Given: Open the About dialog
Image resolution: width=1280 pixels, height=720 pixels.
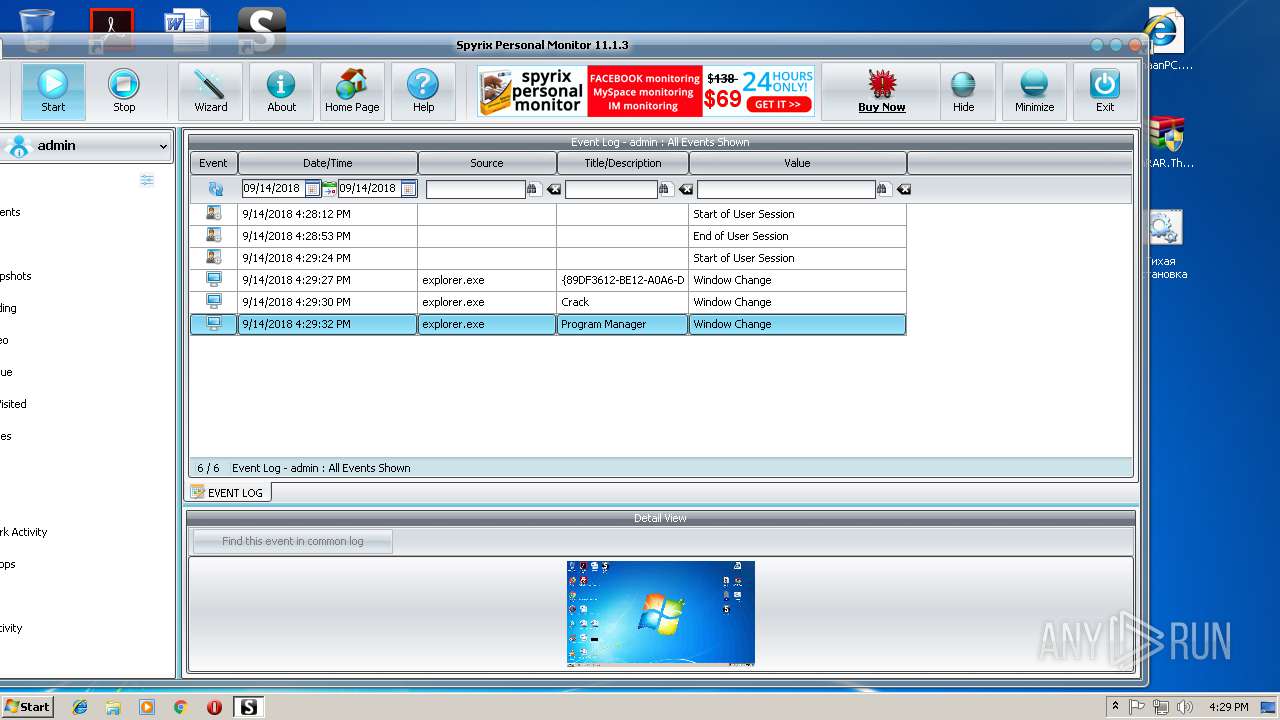Looking at the screenshot, I should click(x=281, y=92).
